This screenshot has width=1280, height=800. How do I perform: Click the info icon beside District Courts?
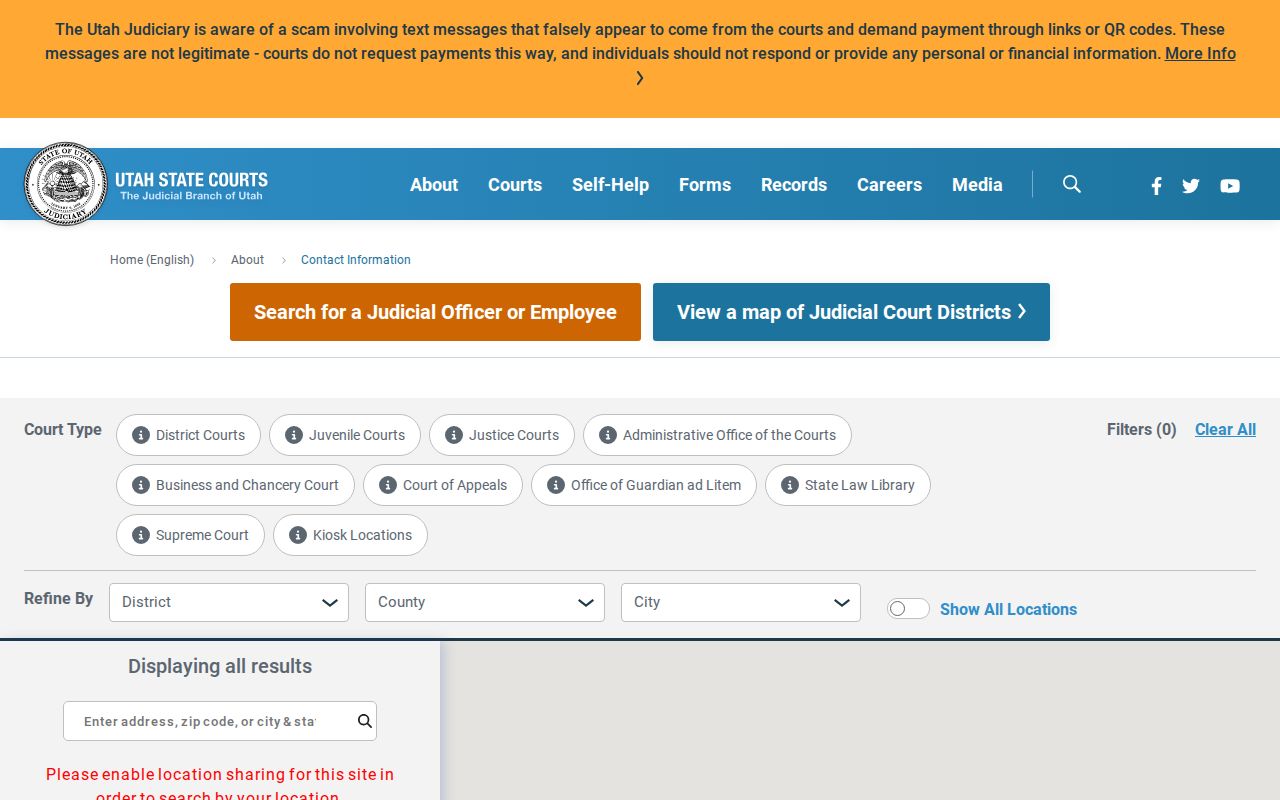pos(141,435)
